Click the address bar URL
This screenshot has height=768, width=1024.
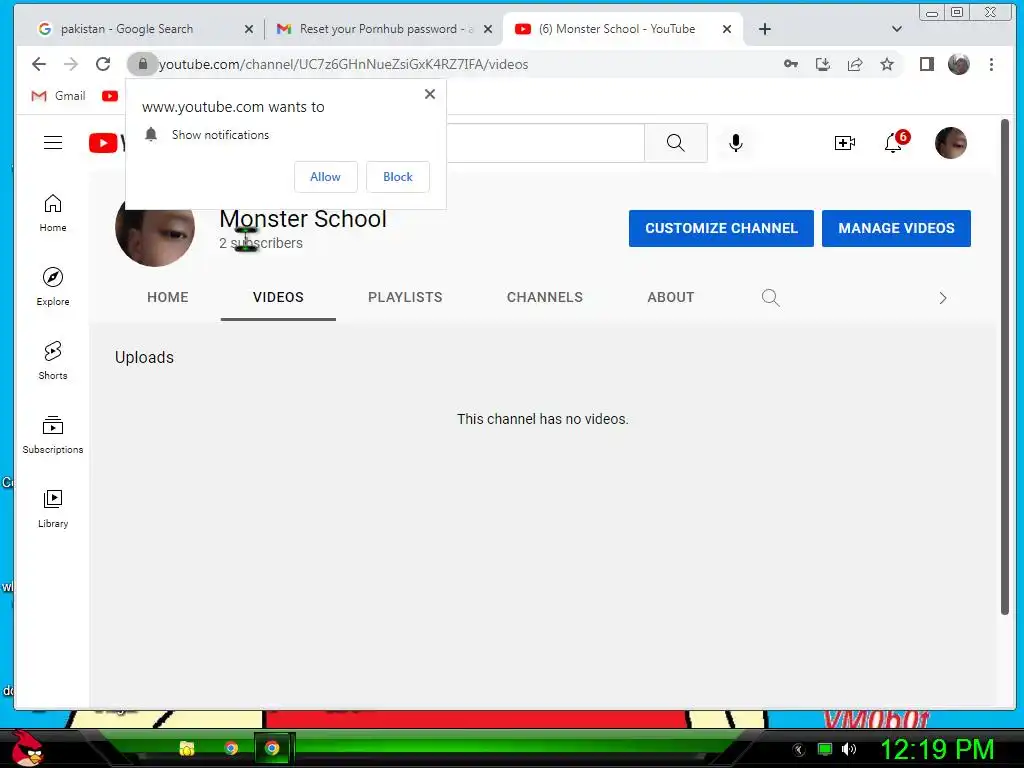(x=344, y=64)
